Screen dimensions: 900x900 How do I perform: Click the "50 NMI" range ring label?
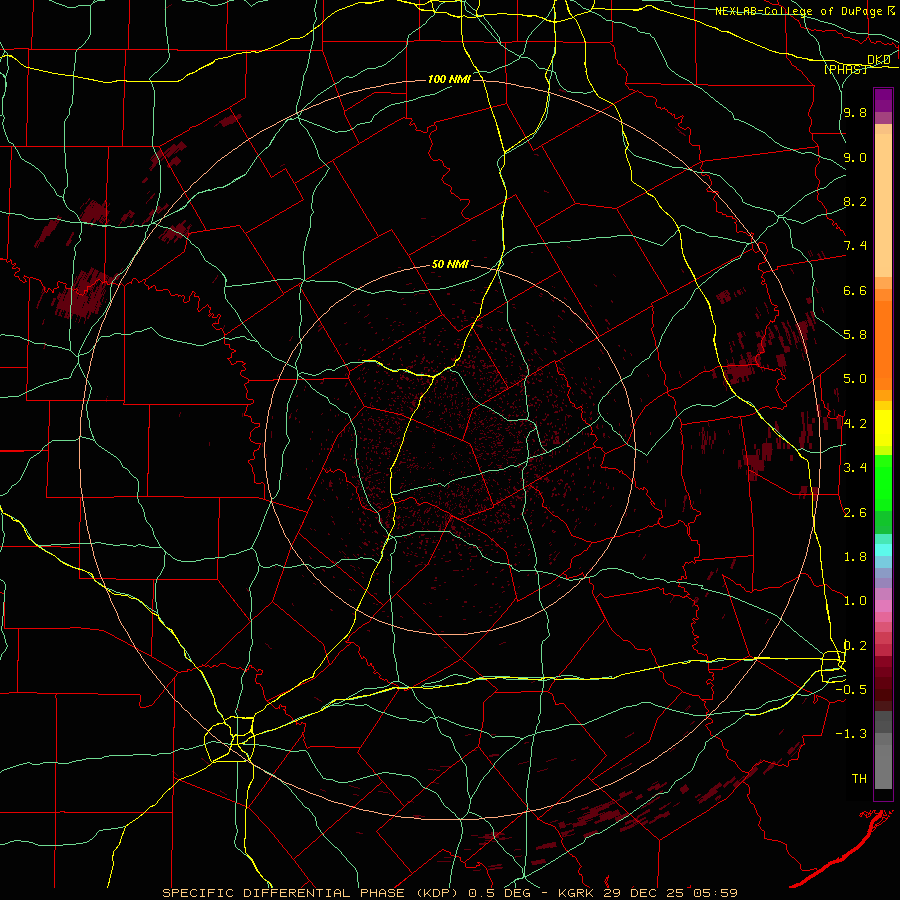pos(450,265)
